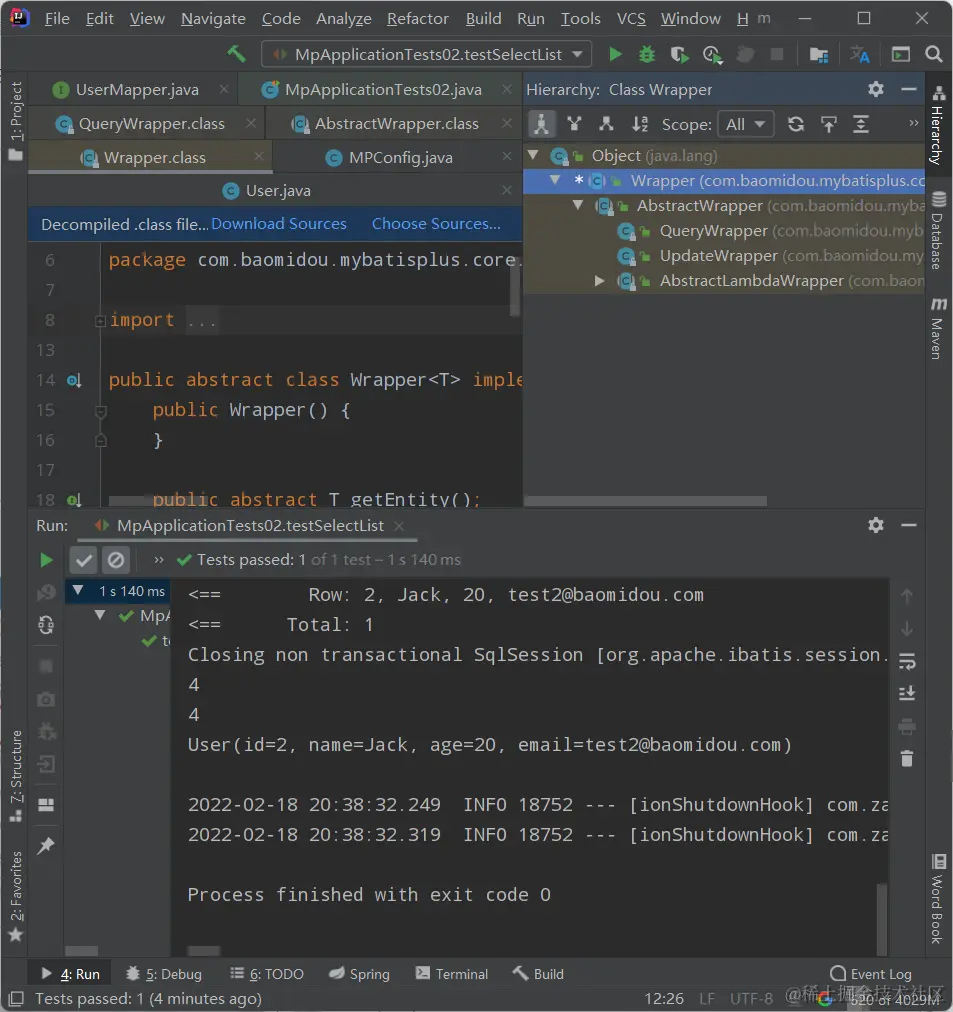Screen dimensions: 953x1012
Task: Select QueryWrapper in the Hierarchy tree
Action: click(x=713, y=231)
